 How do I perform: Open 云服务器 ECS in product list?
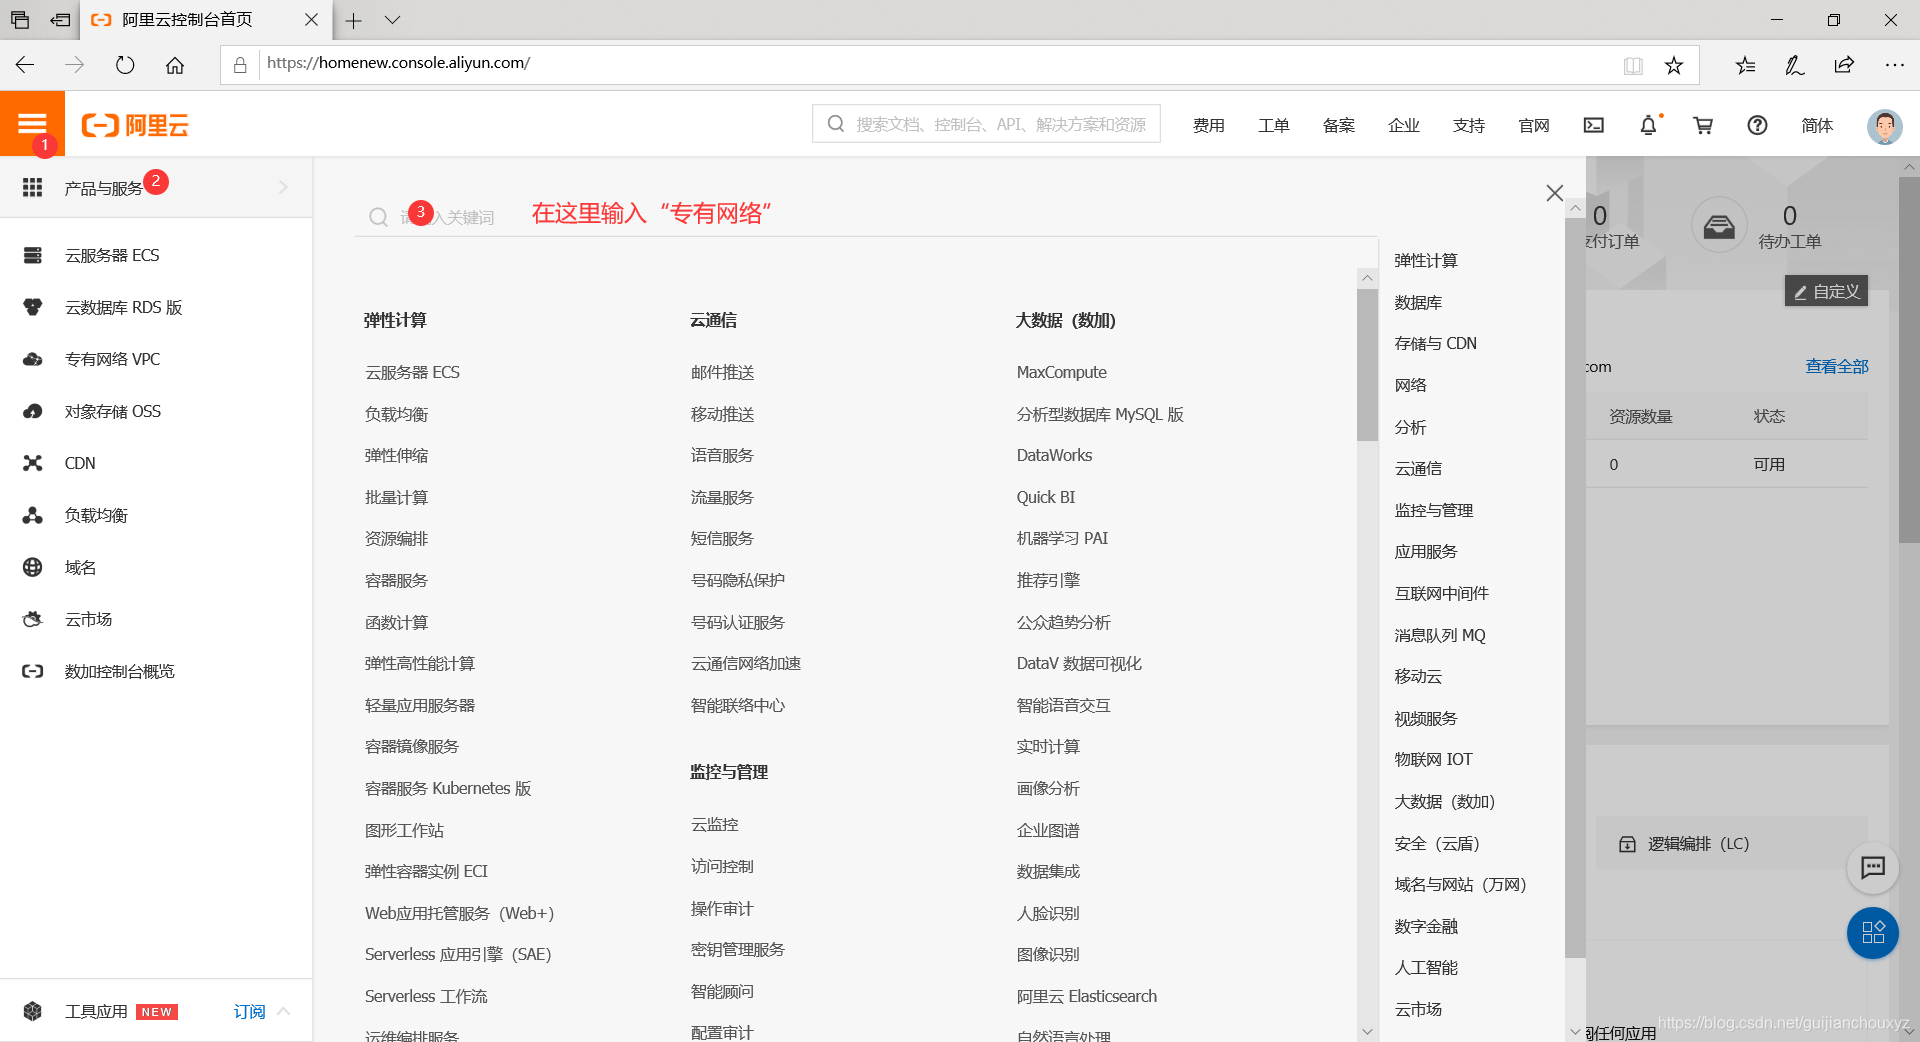pos(412,372)
